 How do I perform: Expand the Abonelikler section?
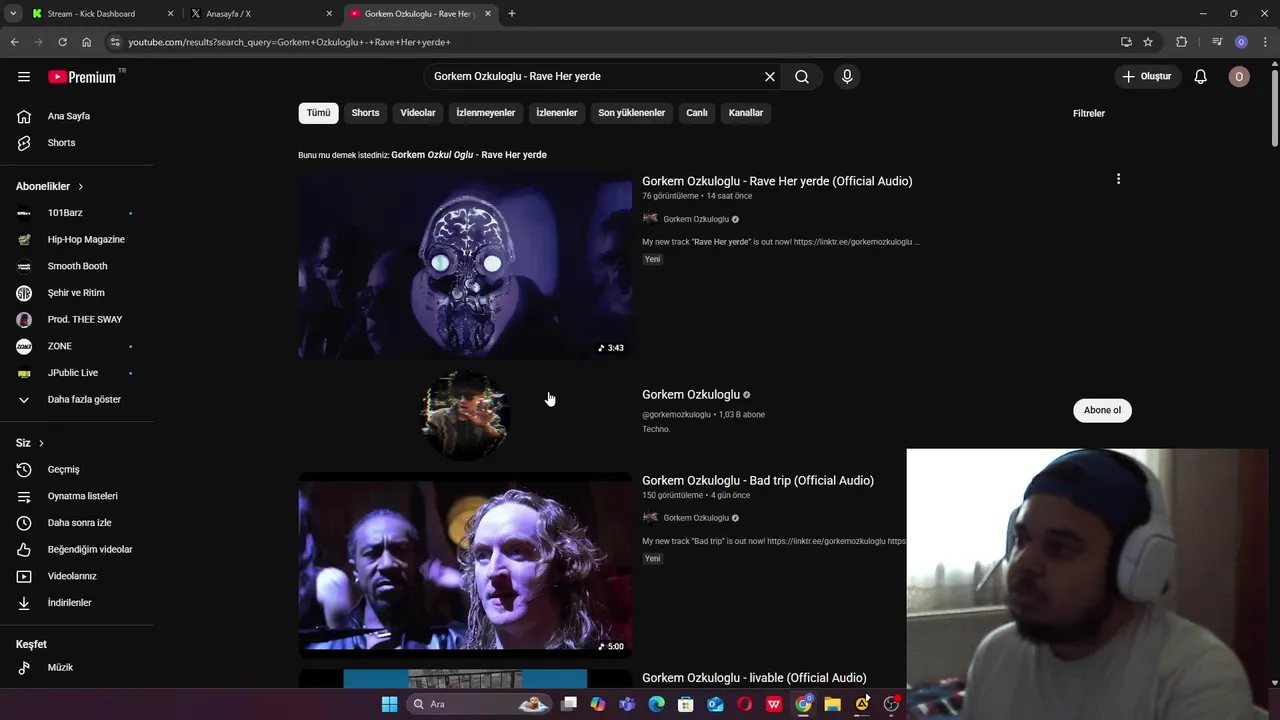(50, 186)
